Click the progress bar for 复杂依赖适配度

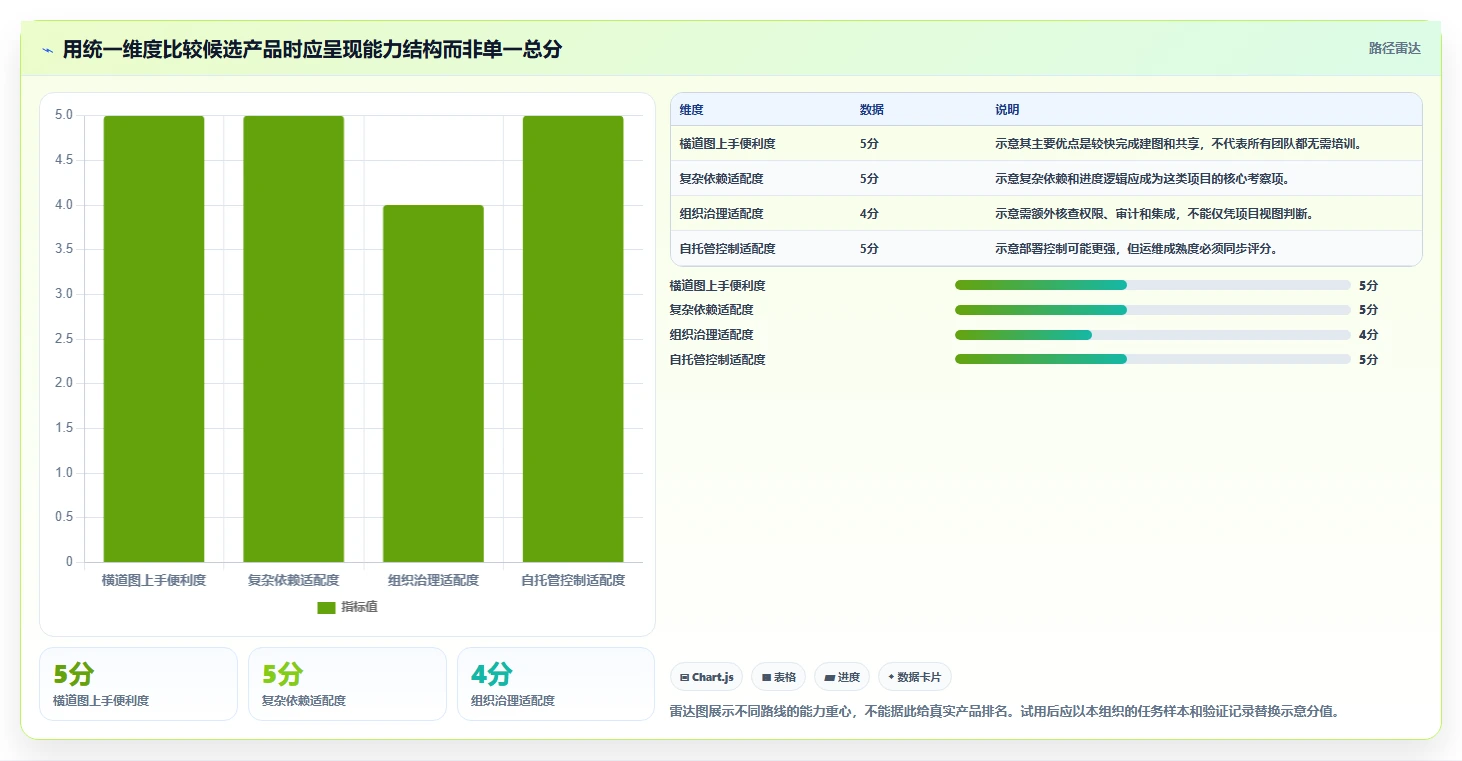point(1152,310)
